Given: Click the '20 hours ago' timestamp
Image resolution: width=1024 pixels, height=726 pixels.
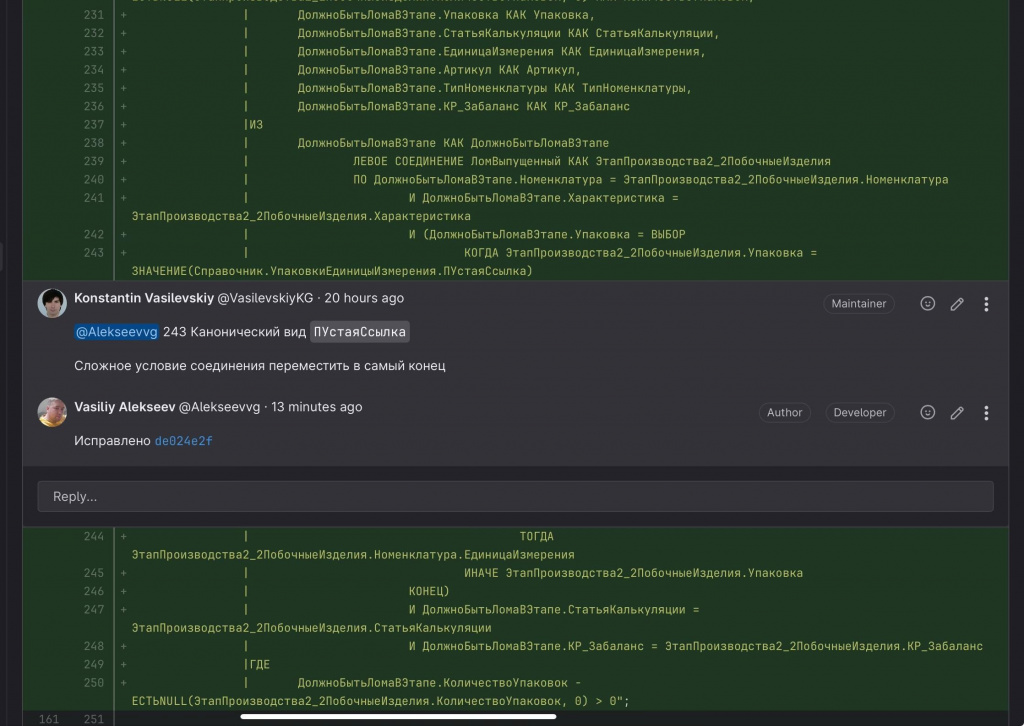Looking at the screenshot, I should (364, 298).
